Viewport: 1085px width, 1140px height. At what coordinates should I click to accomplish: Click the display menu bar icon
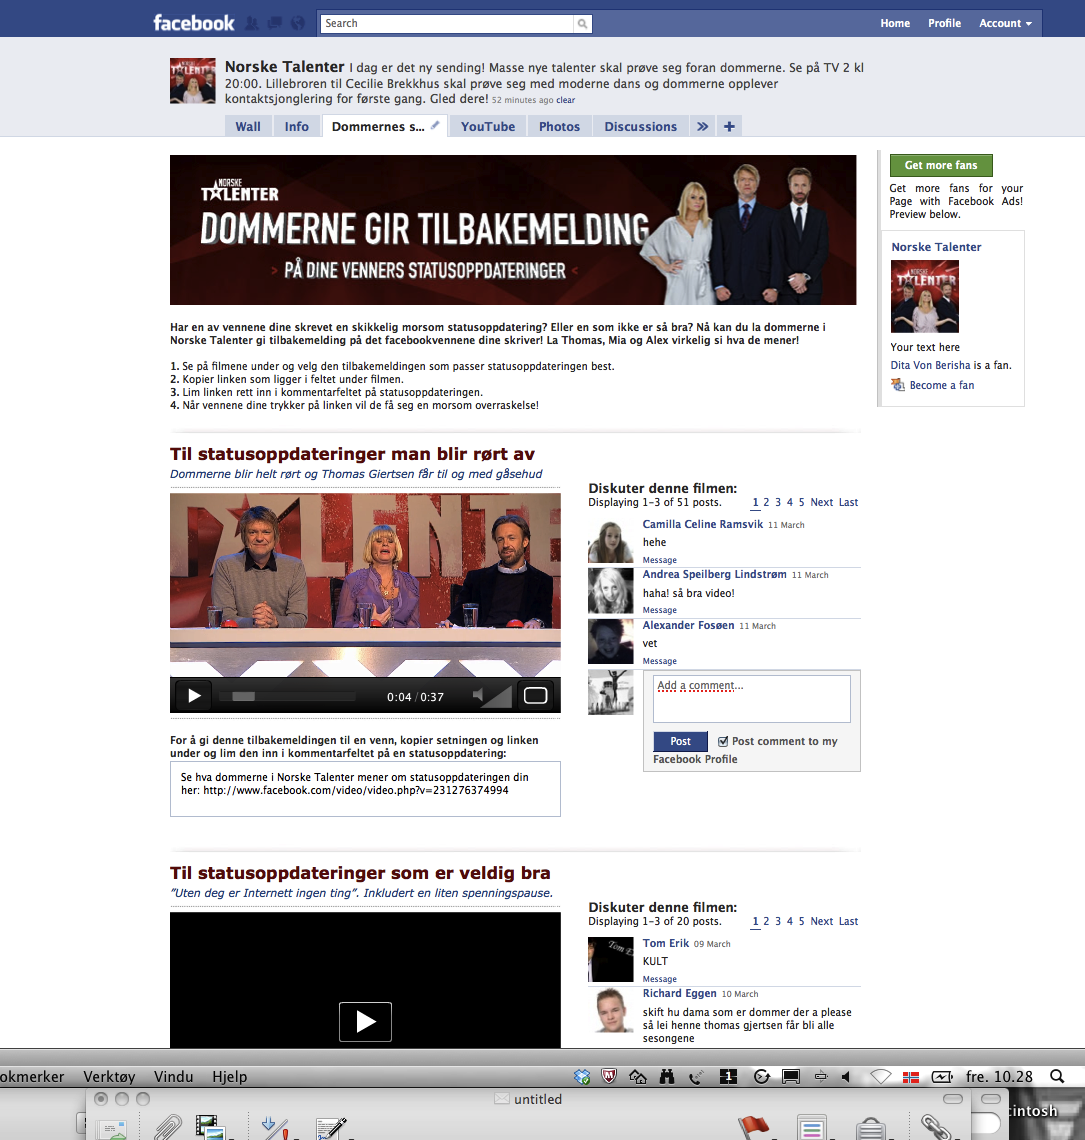point(791,1077)
